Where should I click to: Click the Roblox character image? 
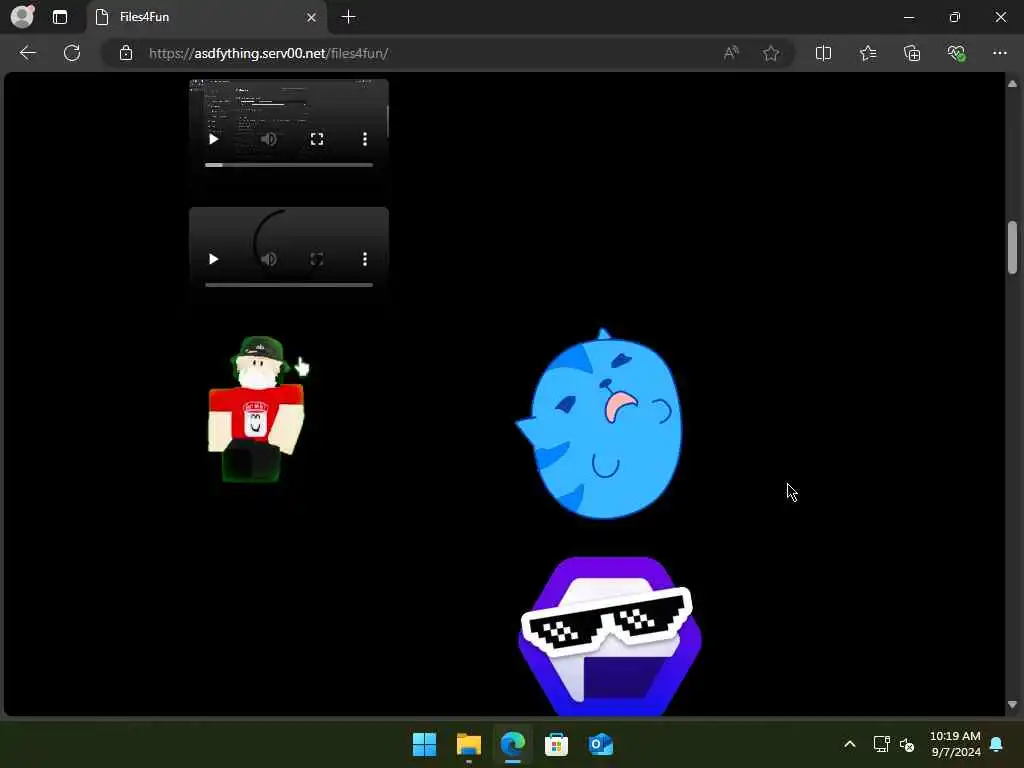point(257,409)
